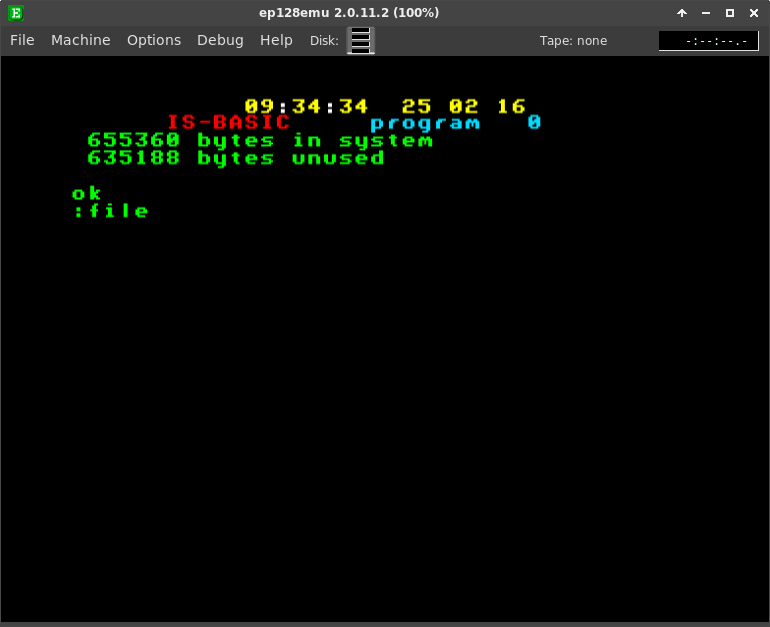Screen dimensions: 770x627
Task: Click the 'Disk:' label in the toolbar
Action: [324, 41]
